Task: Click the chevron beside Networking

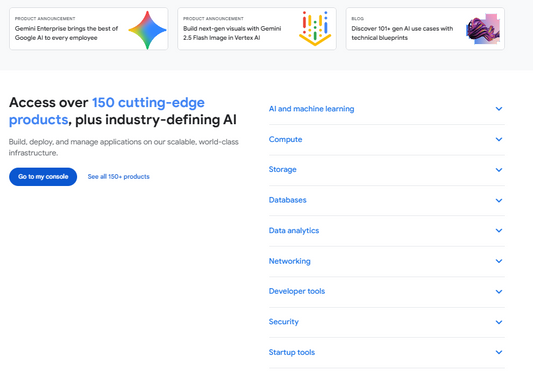Action: tap(499, 261)
